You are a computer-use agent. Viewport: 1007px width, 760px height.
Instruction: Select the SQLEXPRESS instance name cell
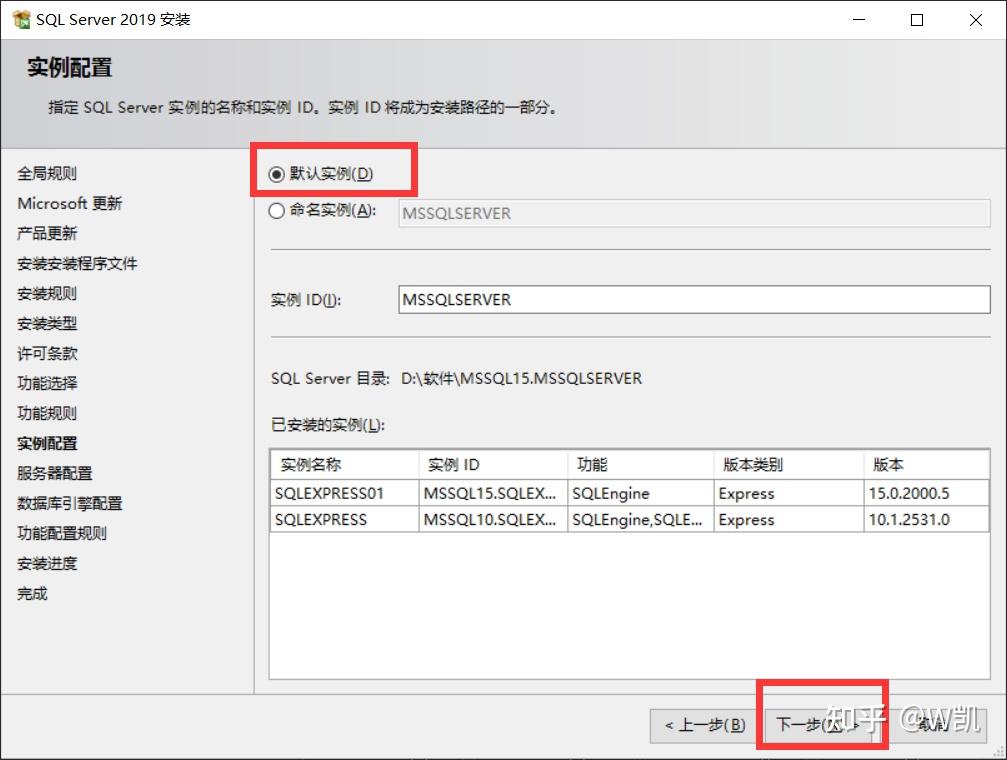pos(344,520)
